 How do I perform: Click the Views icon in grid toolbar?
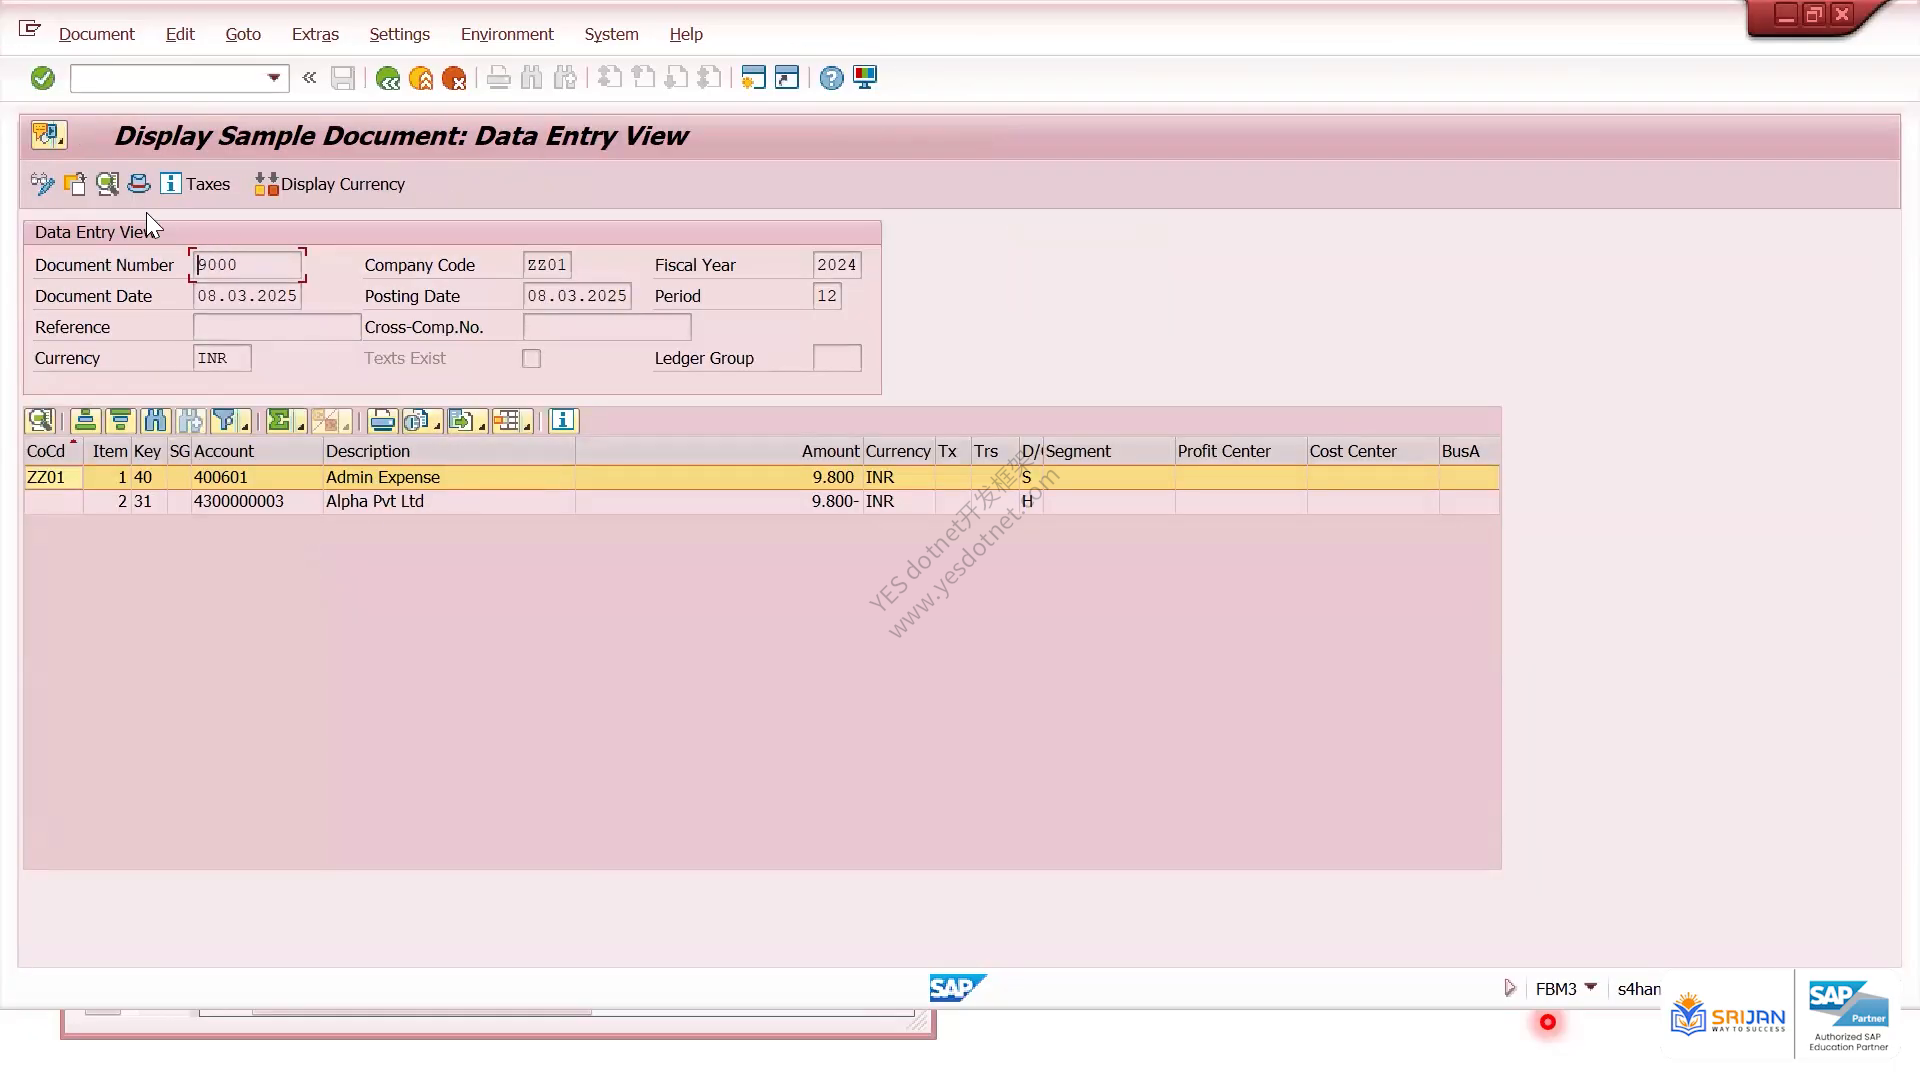point(416,421)
